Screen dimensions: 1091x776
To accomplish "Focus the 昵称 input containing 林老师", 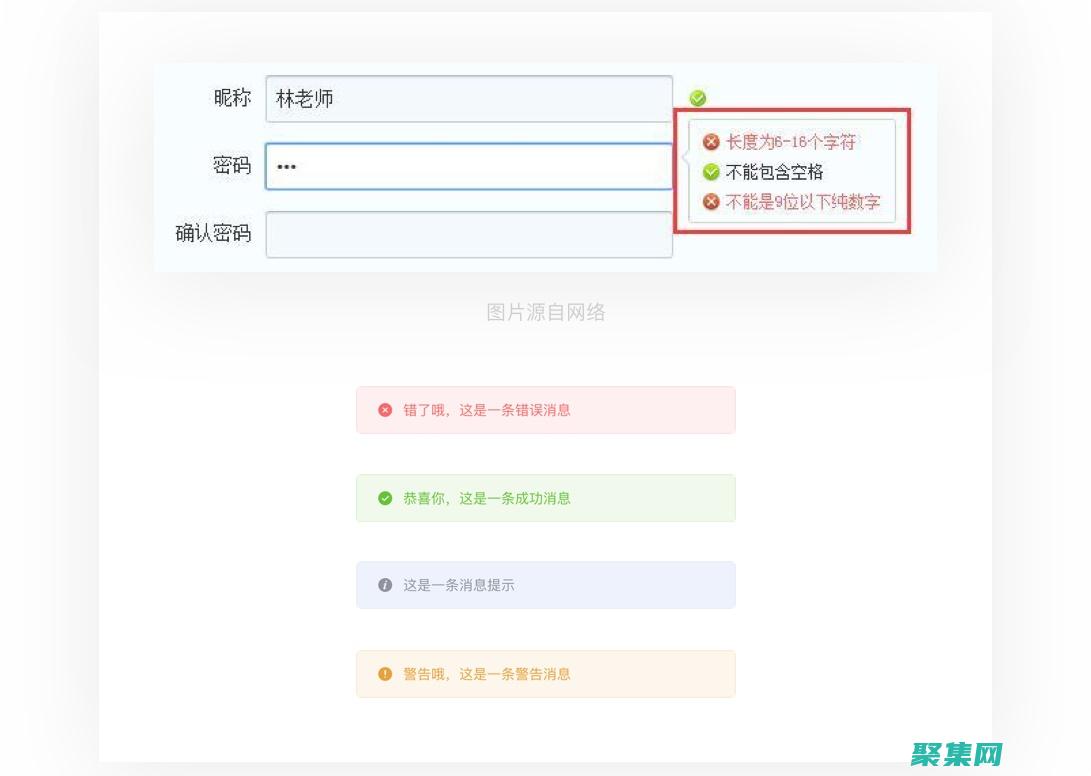I will pos(468,99).
